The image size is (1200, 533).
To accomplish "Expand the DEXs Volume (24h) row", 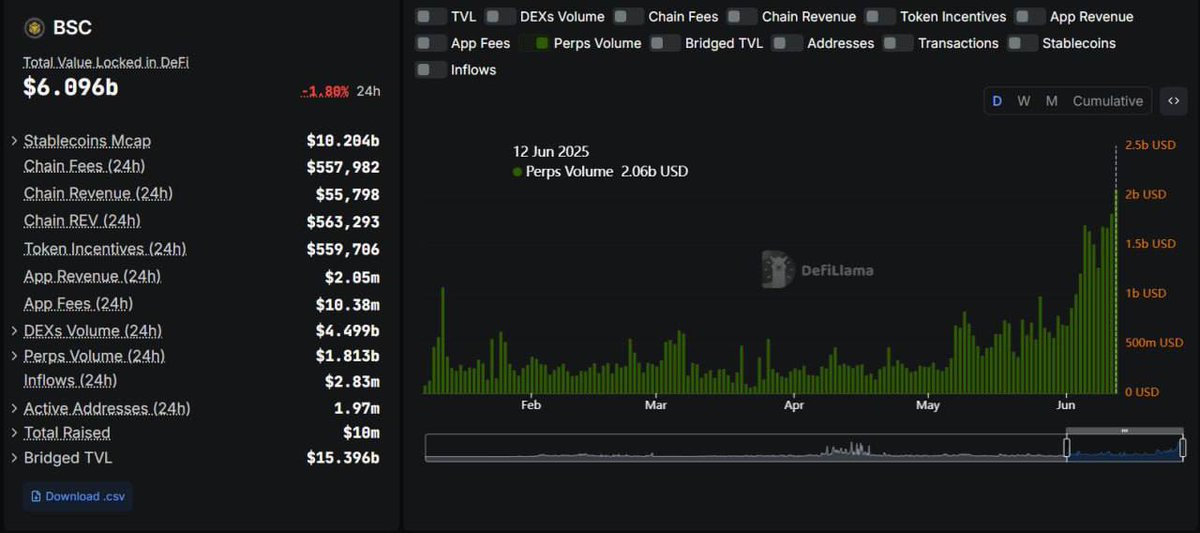I will coord(14,331).
